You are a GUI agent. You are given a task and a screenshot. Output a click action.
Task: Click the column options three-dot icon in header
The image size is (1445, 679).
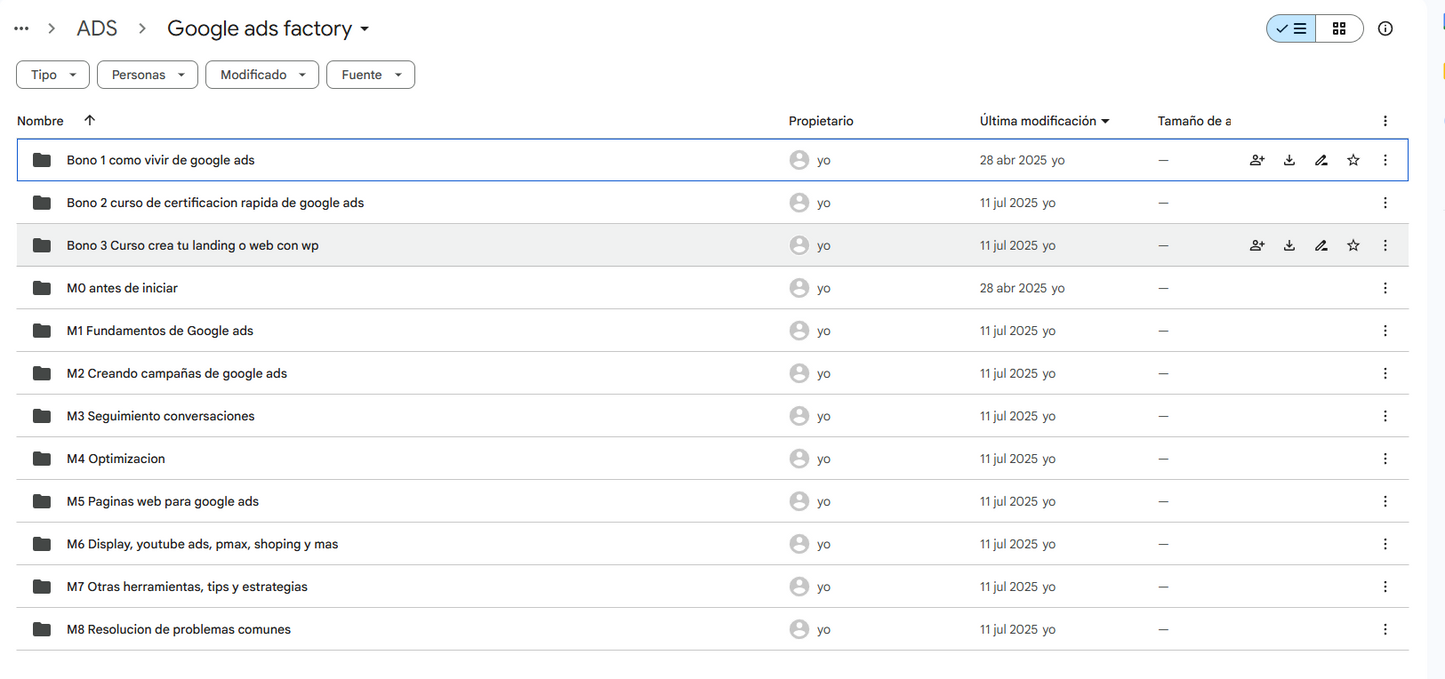pos(1385,121)
